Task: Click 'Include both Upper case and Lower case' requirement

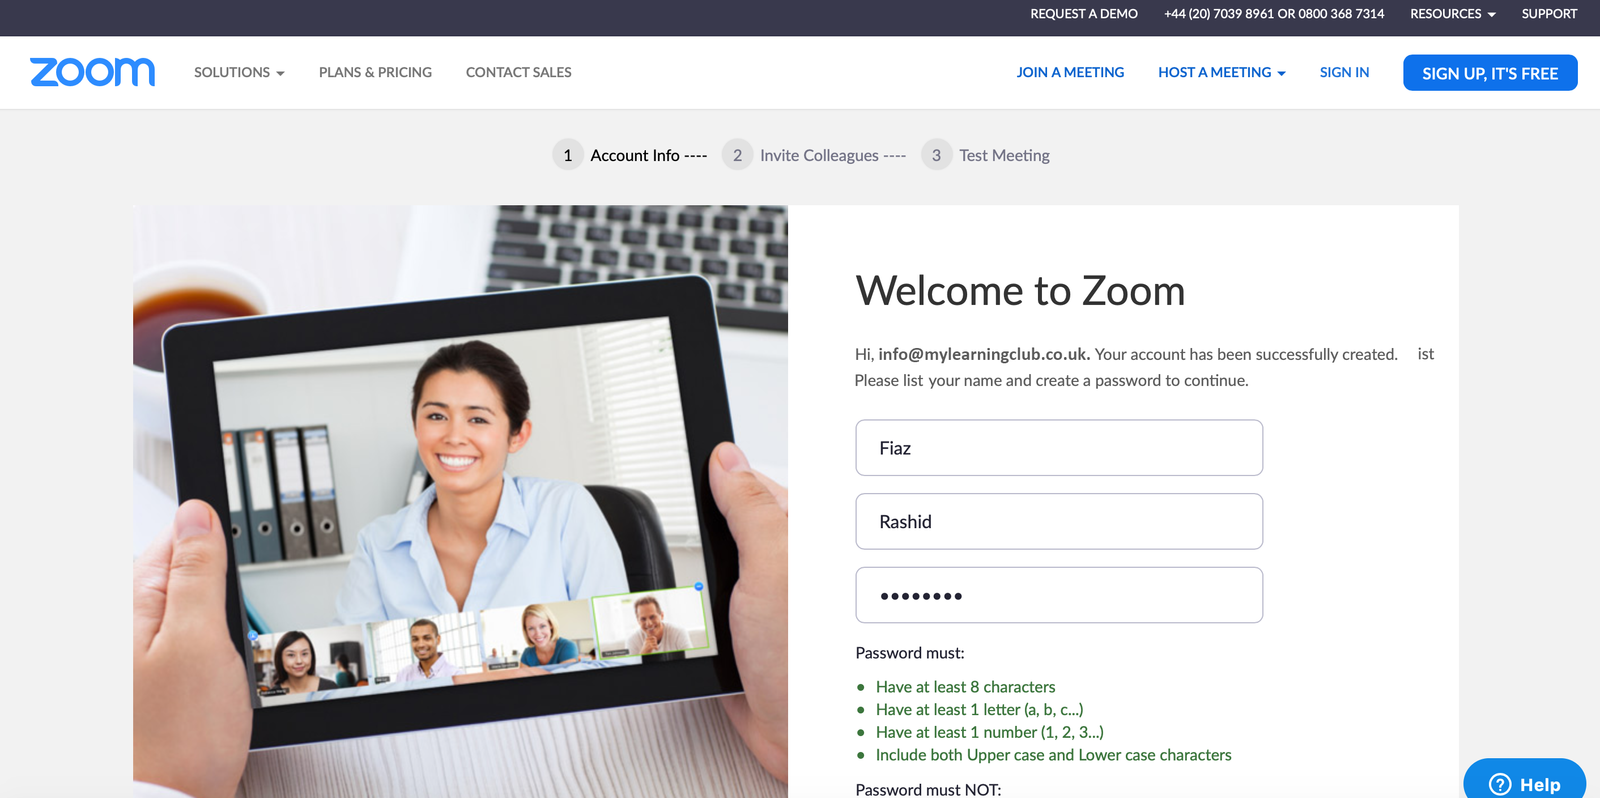Action: point(1053,755)
